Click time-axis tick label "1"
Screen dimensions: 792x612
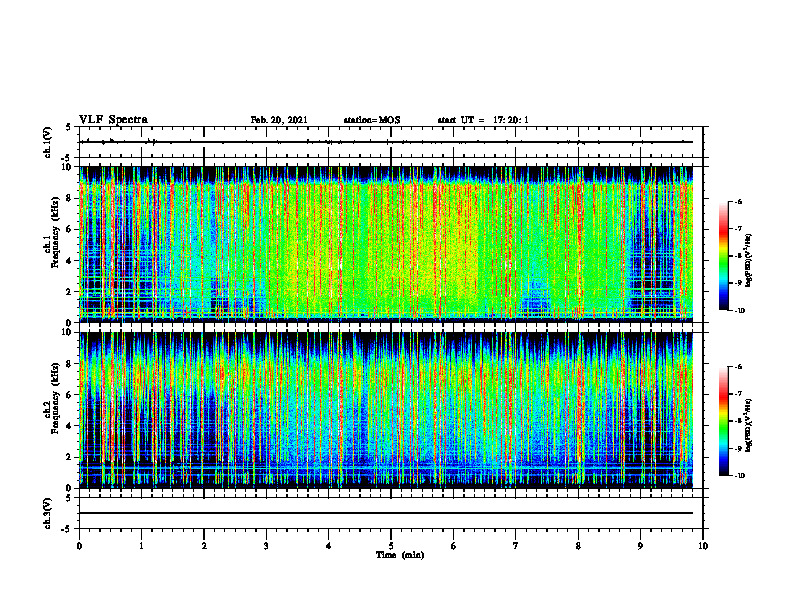click(x=141, y=546)
